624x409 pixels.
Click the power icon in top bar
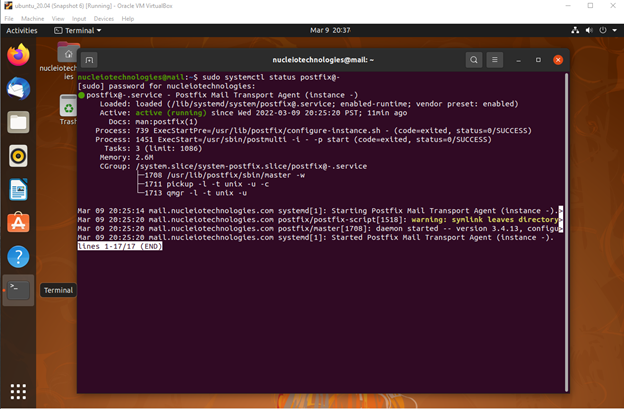[603, 30]
